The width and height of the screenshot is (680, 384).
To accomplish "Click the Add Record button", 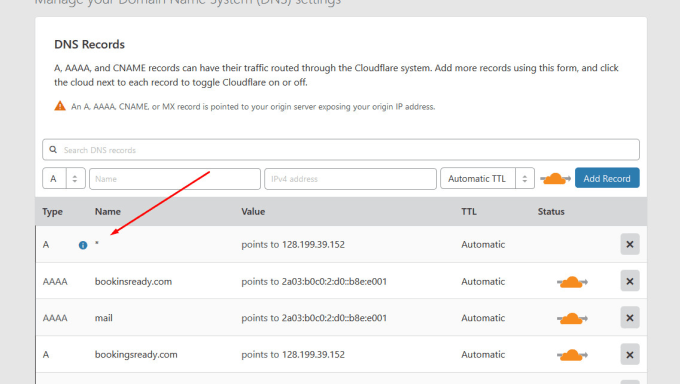I will click(607, 178).
